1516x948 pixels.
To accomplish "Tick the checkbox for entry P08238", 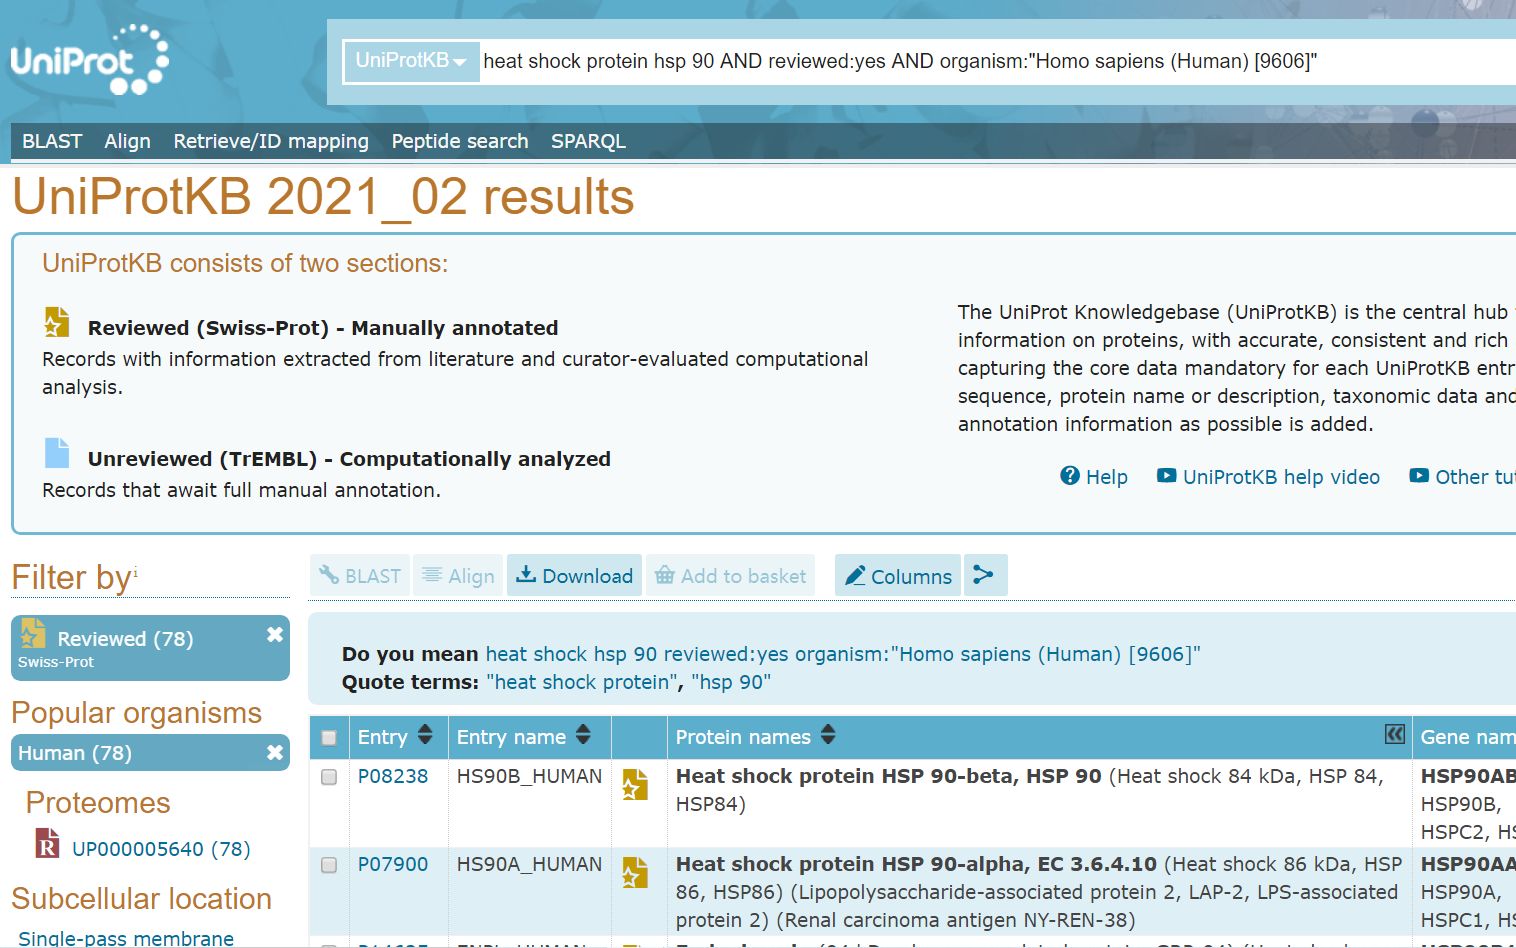I will pos(329,777).
